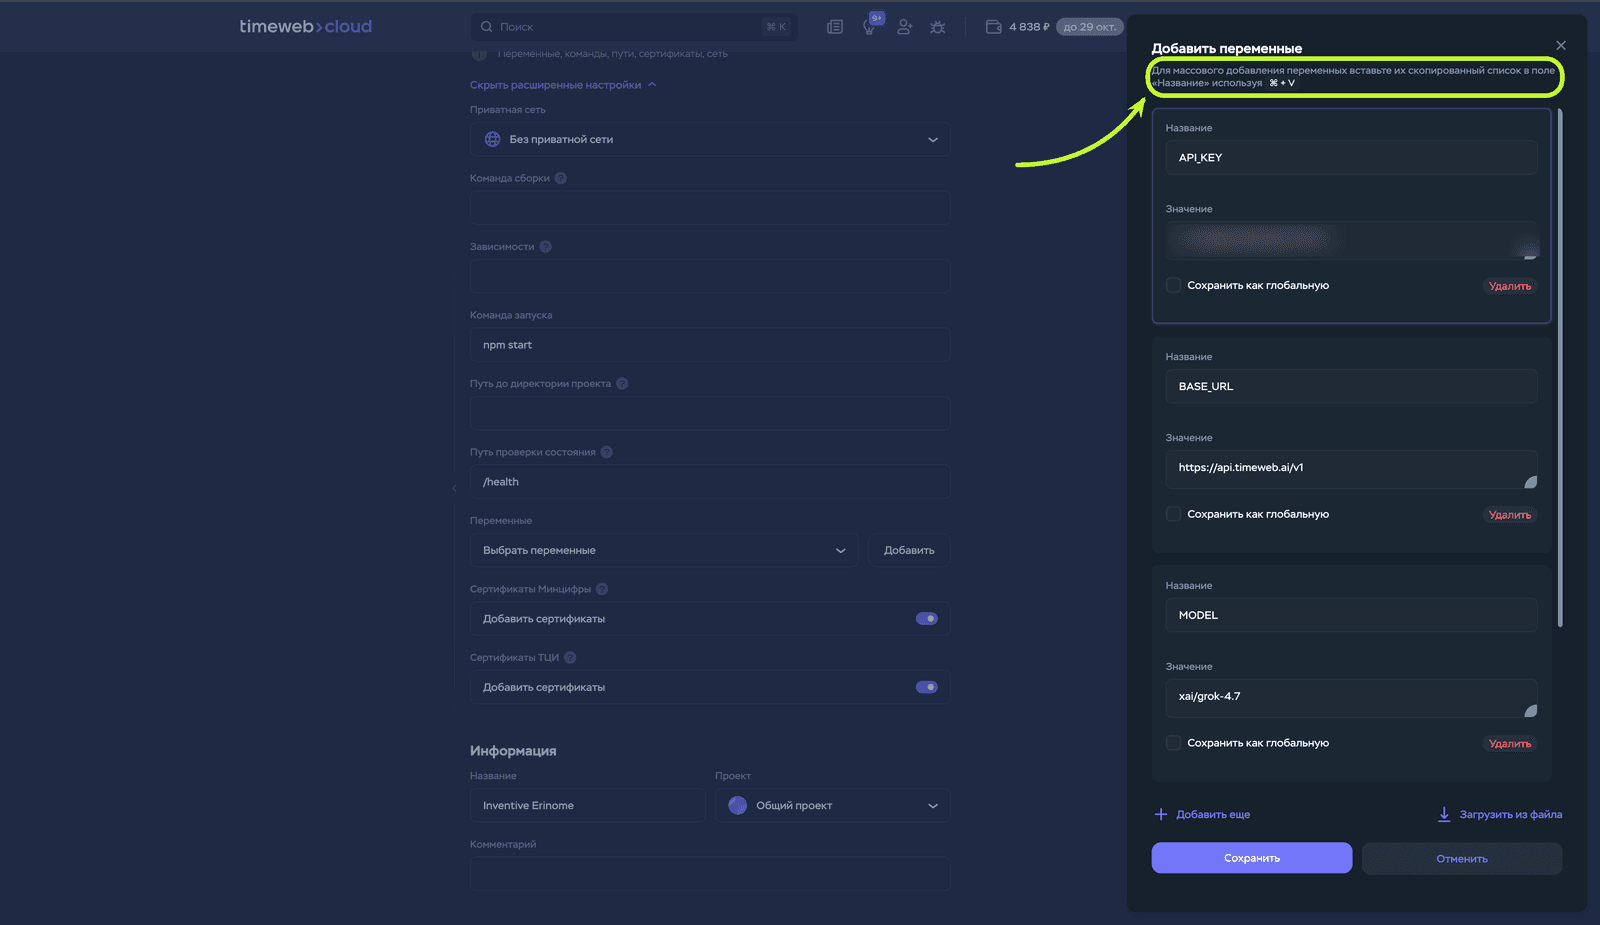
Task: Check Сохранить как глобальную for BASE_URL
Action: pyautogui.click(x=1174, y=514)
